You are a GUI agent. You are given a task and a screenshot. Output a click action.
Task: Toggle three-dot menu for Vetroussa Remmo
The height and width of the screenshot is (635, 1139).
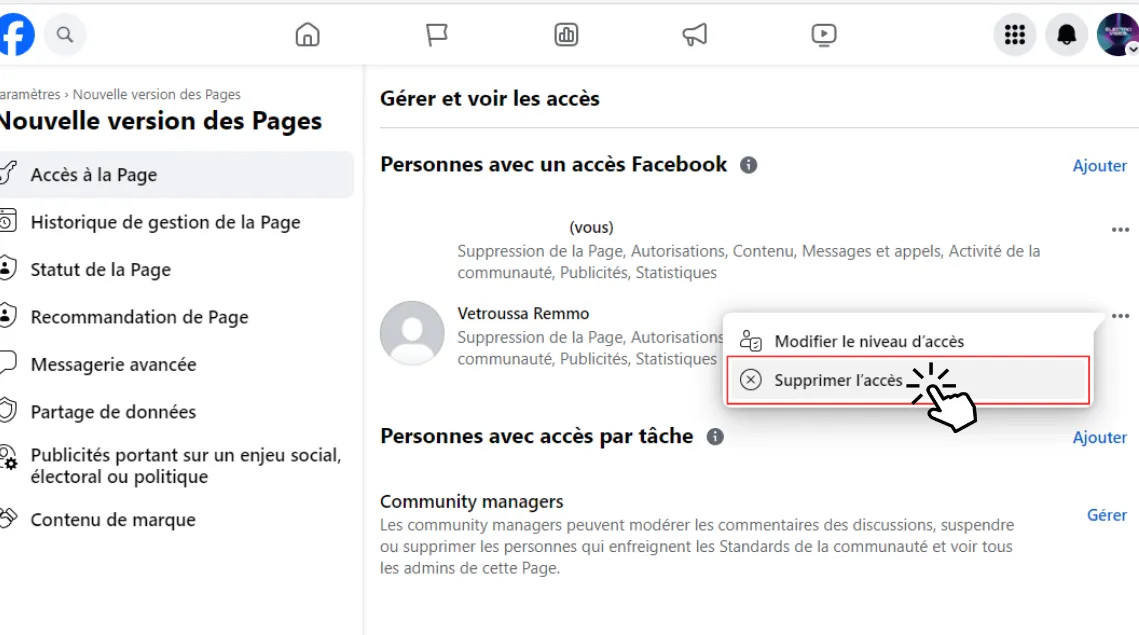[x=1120, y=316]
